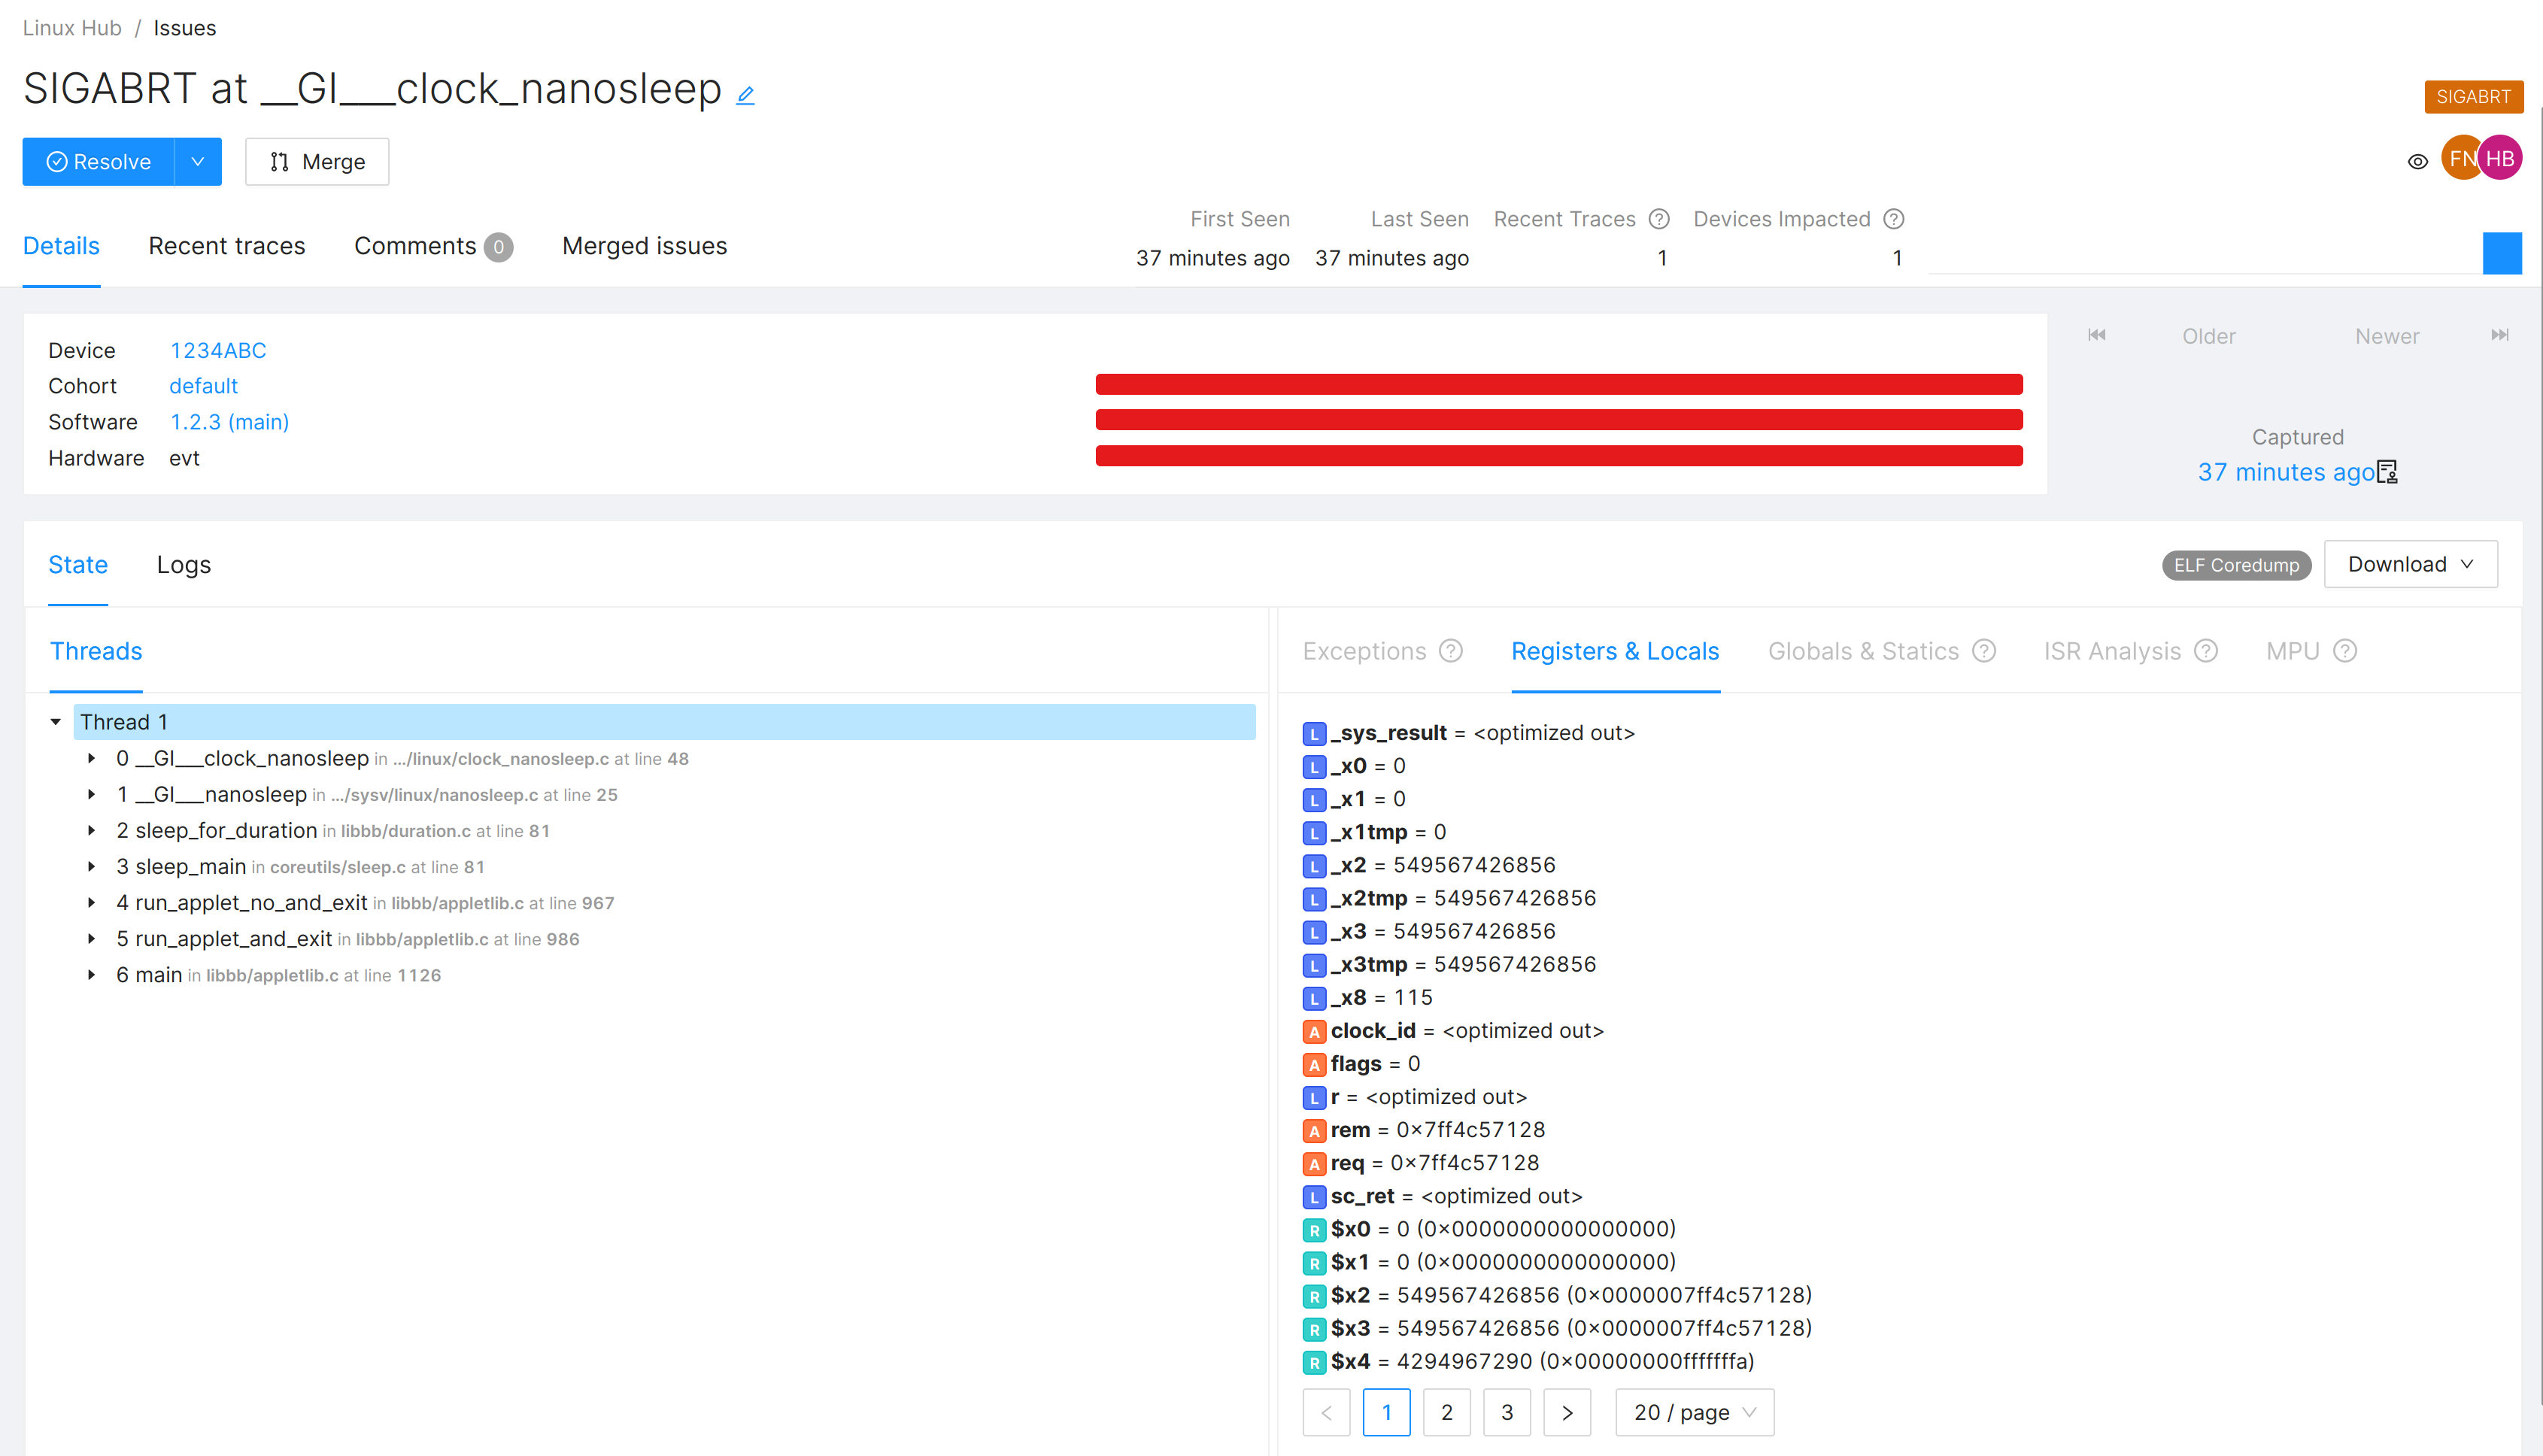Screen dimensions: 2543x1456
Task: Jump to the newest trace icon
Action: (x=2499, y=335)
